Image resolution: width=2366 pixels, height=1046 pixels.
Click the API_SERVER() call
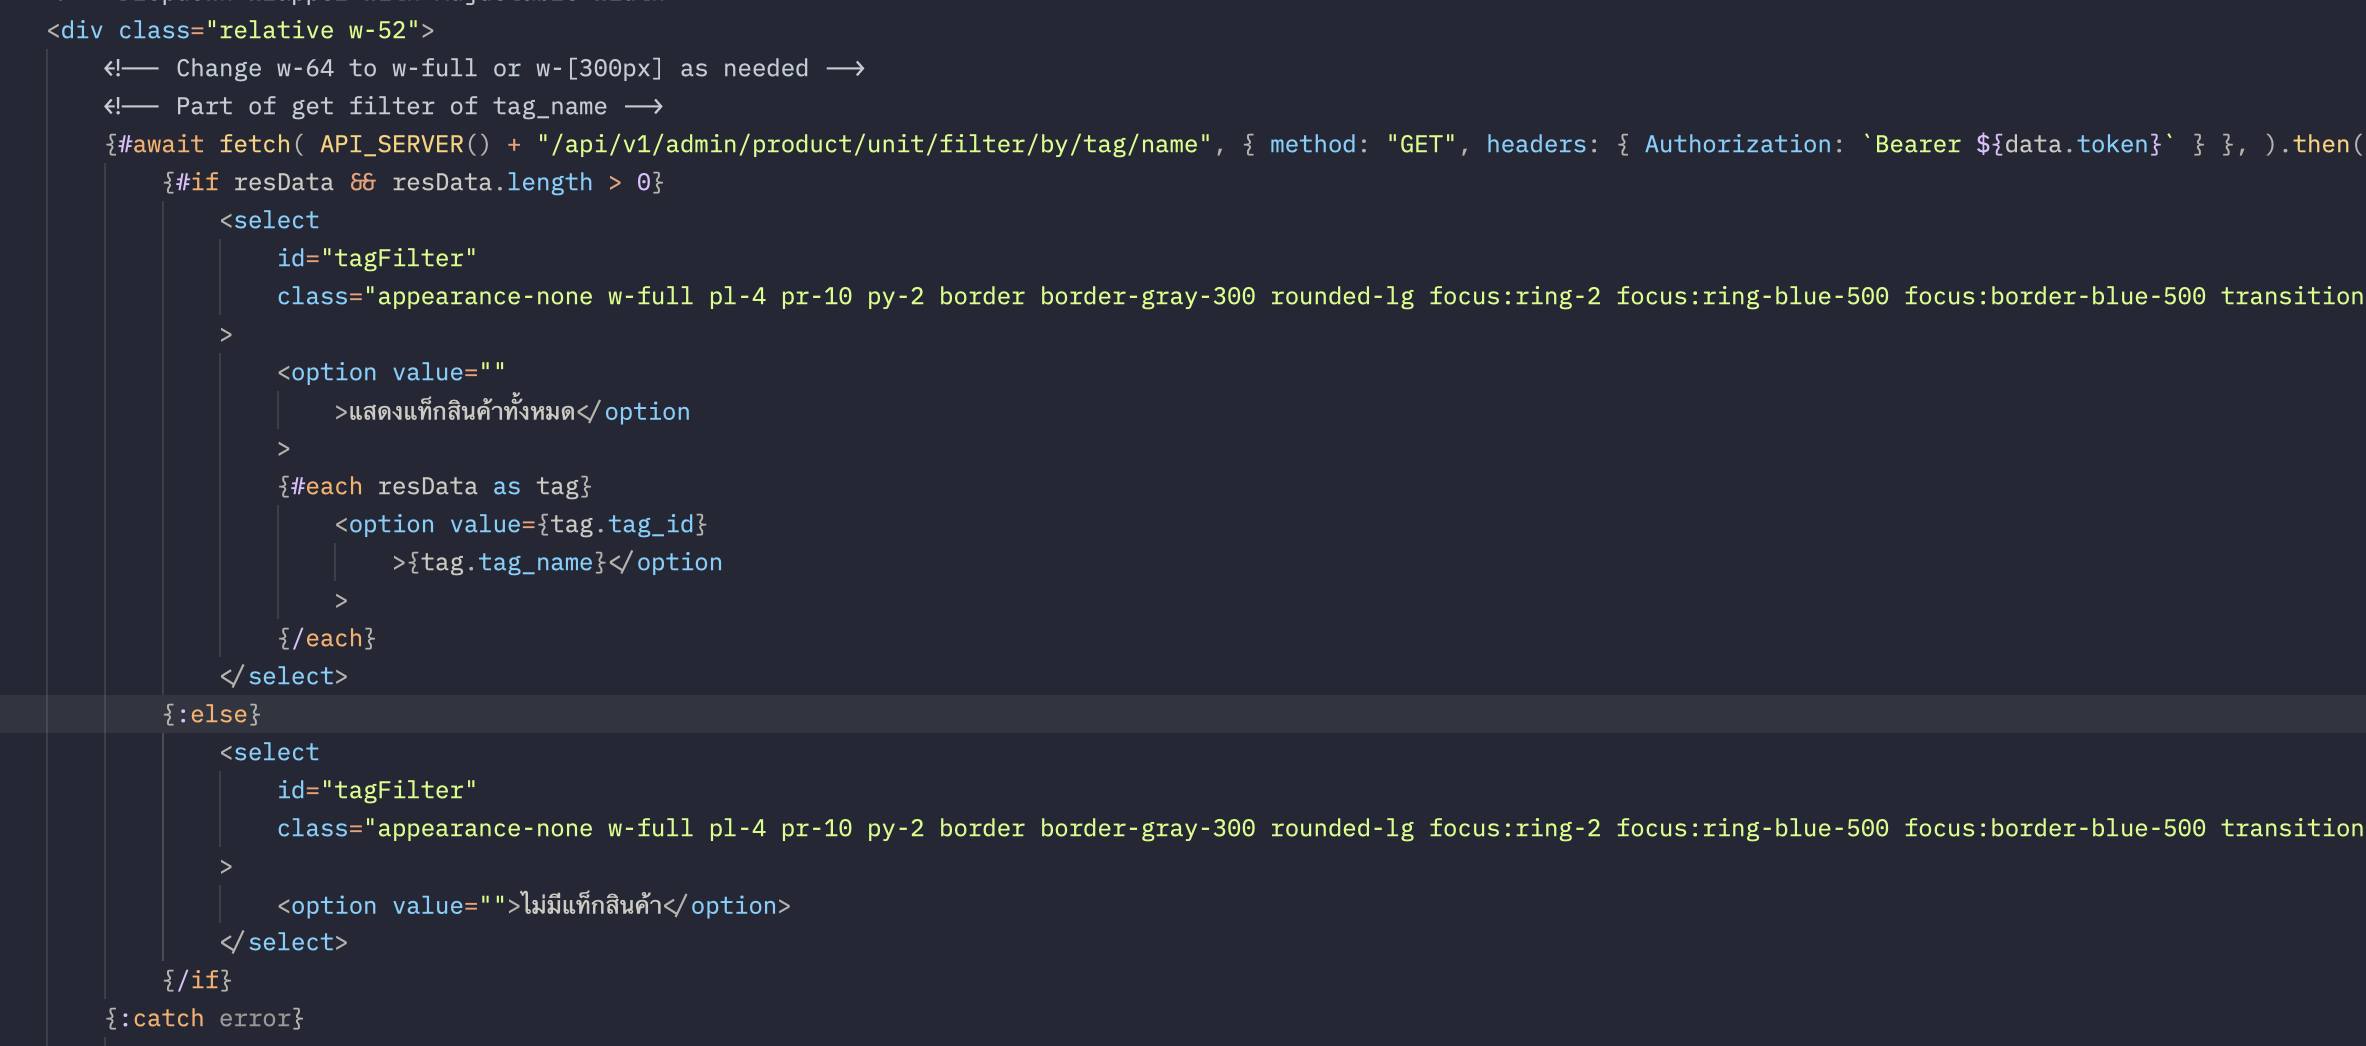tap(405, 144)
